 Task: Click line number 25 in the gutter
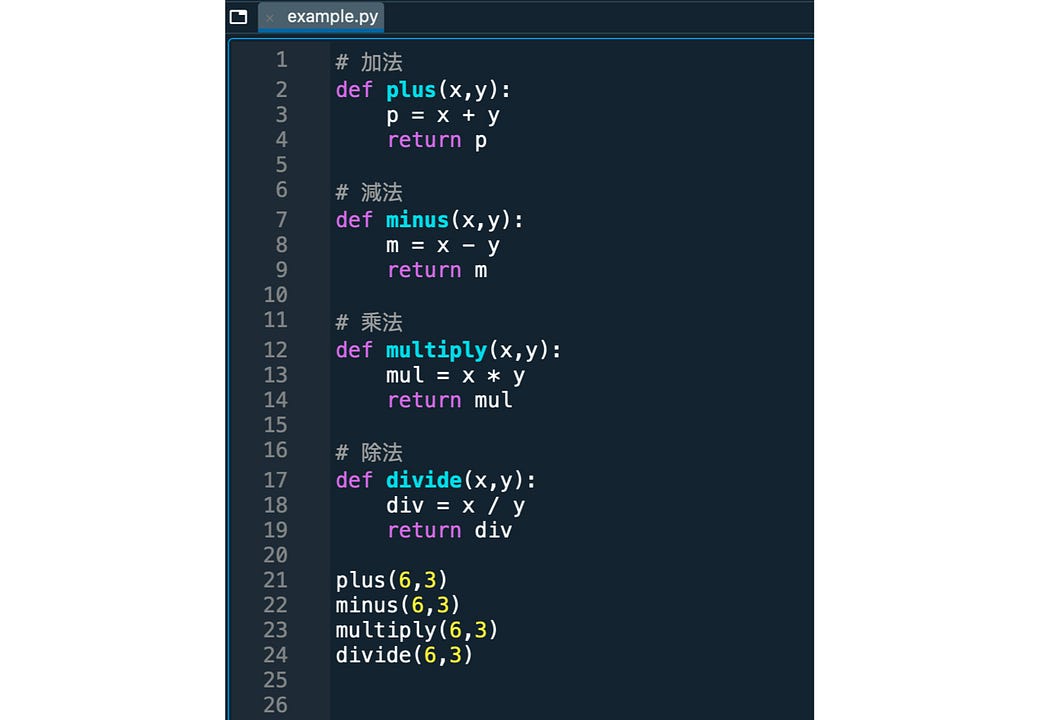pos(275,680)
